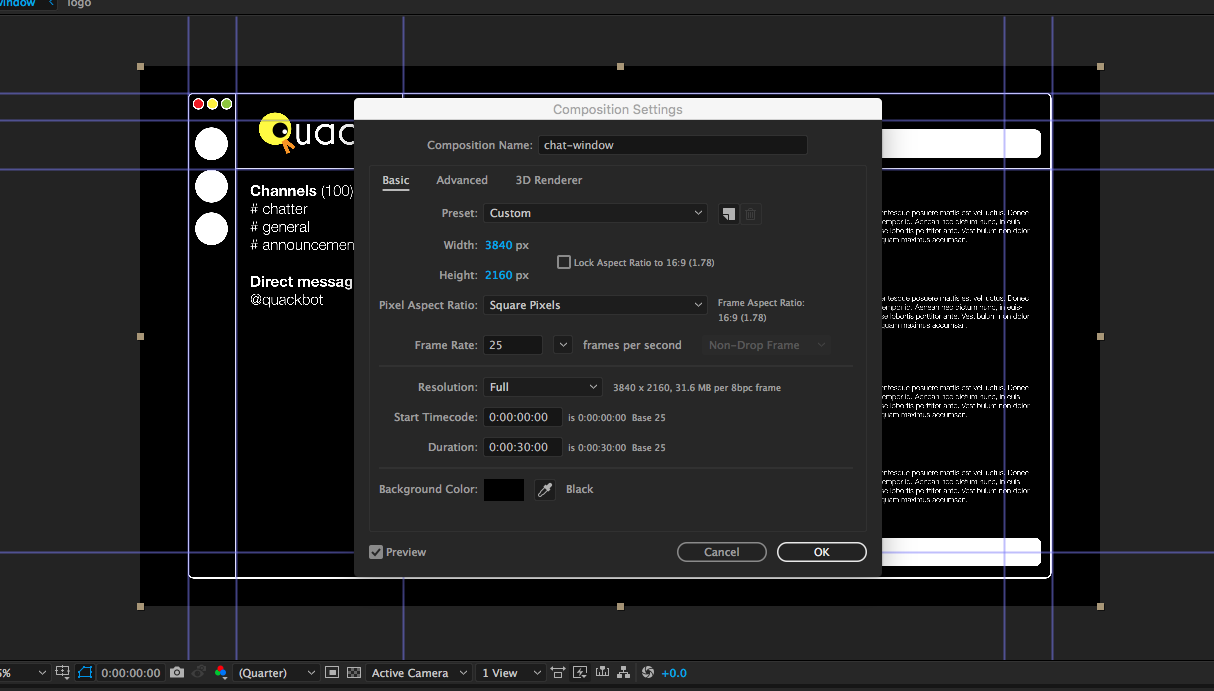The width and height of the screenshot is (1214, 691).
Task: Click the region of interest icon
Action: click(x=333, y=673)
